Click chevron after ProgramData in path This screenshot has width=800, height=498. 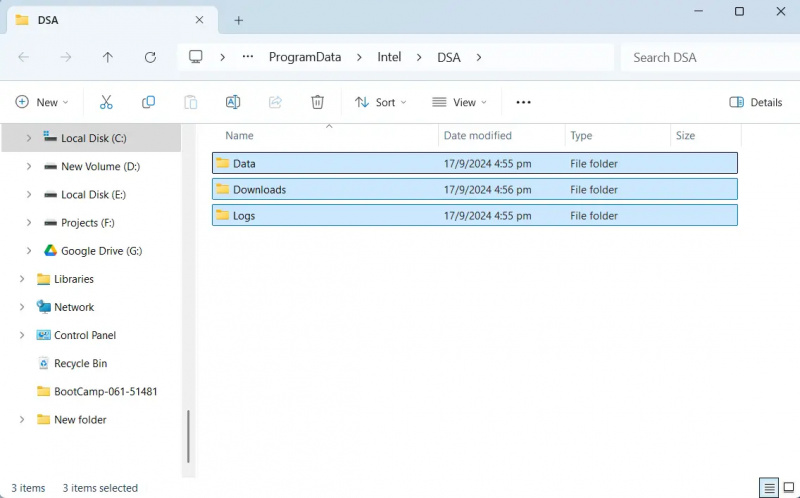coord(359,57)
